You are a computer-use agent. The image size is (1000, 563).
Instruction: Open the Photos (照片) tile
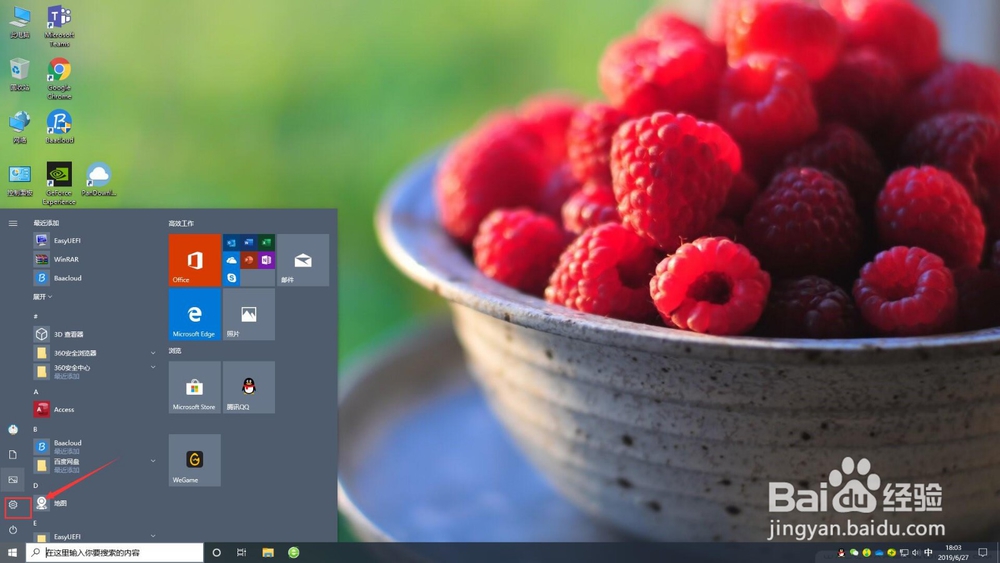click(249, 314)
